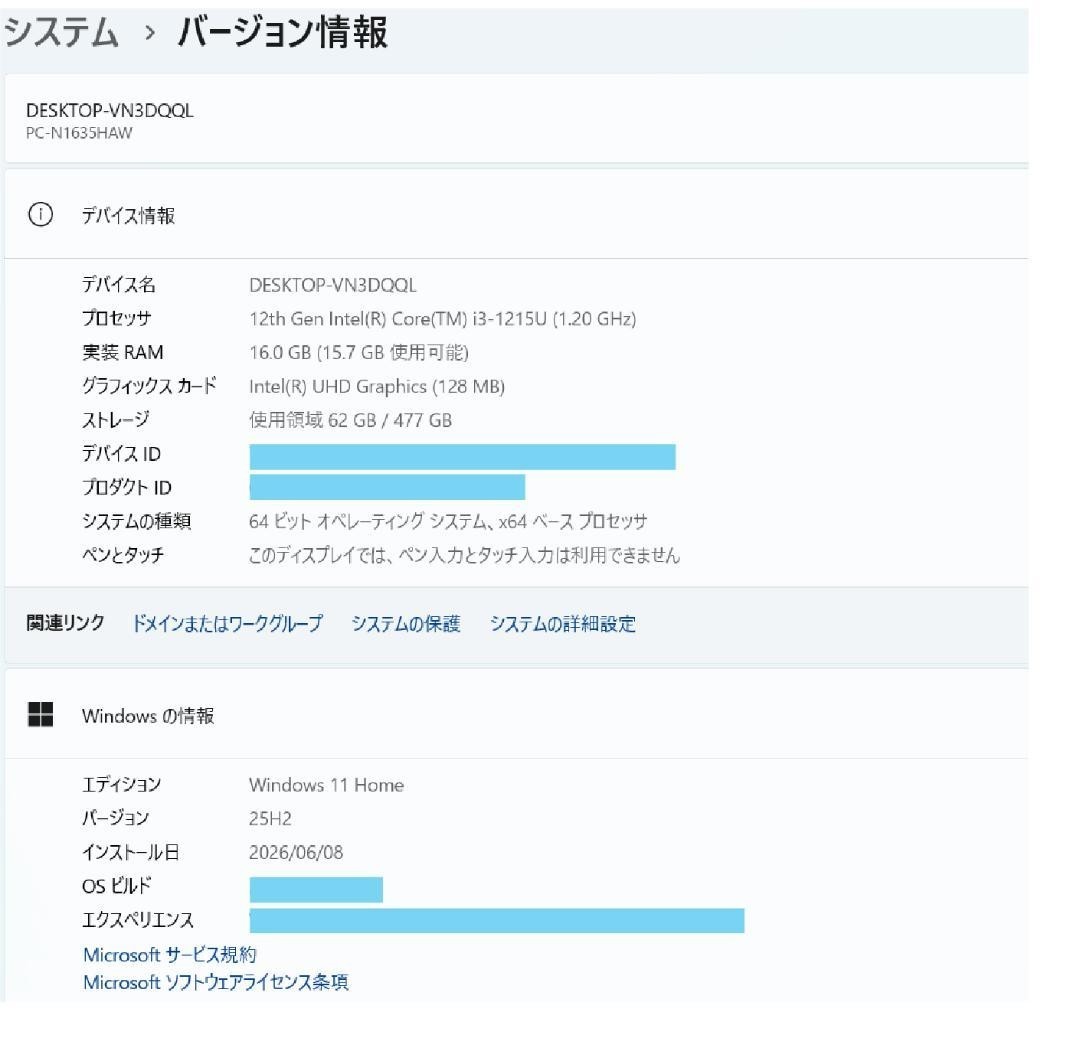Click the OS ビルド label
This screenshot has width=1080, height=1048.
pyautogui.click(x=116, y=886)
